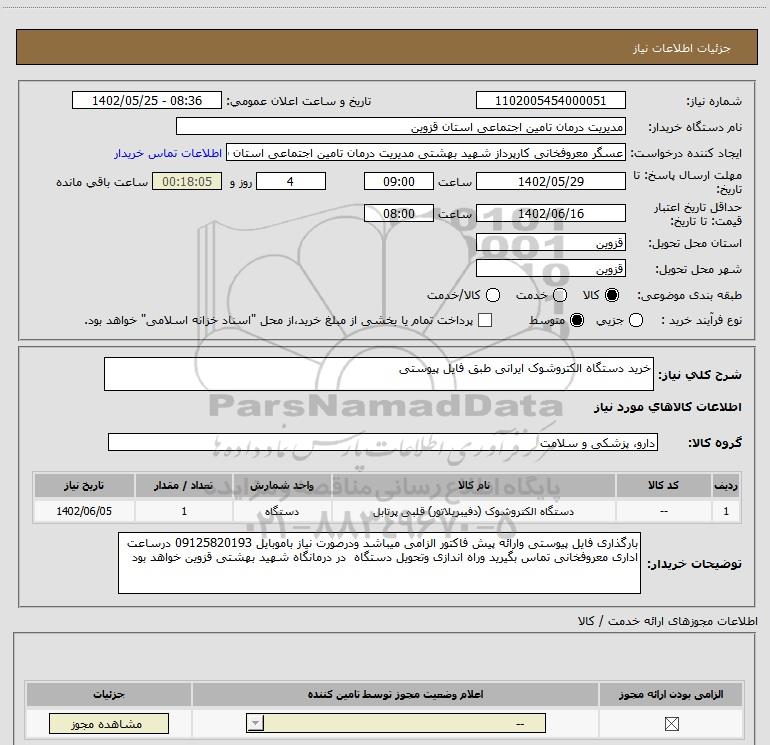This screenshot has height=745, width=770.
Task: Select the کالا radio button
Action: (x=612, y=295)
